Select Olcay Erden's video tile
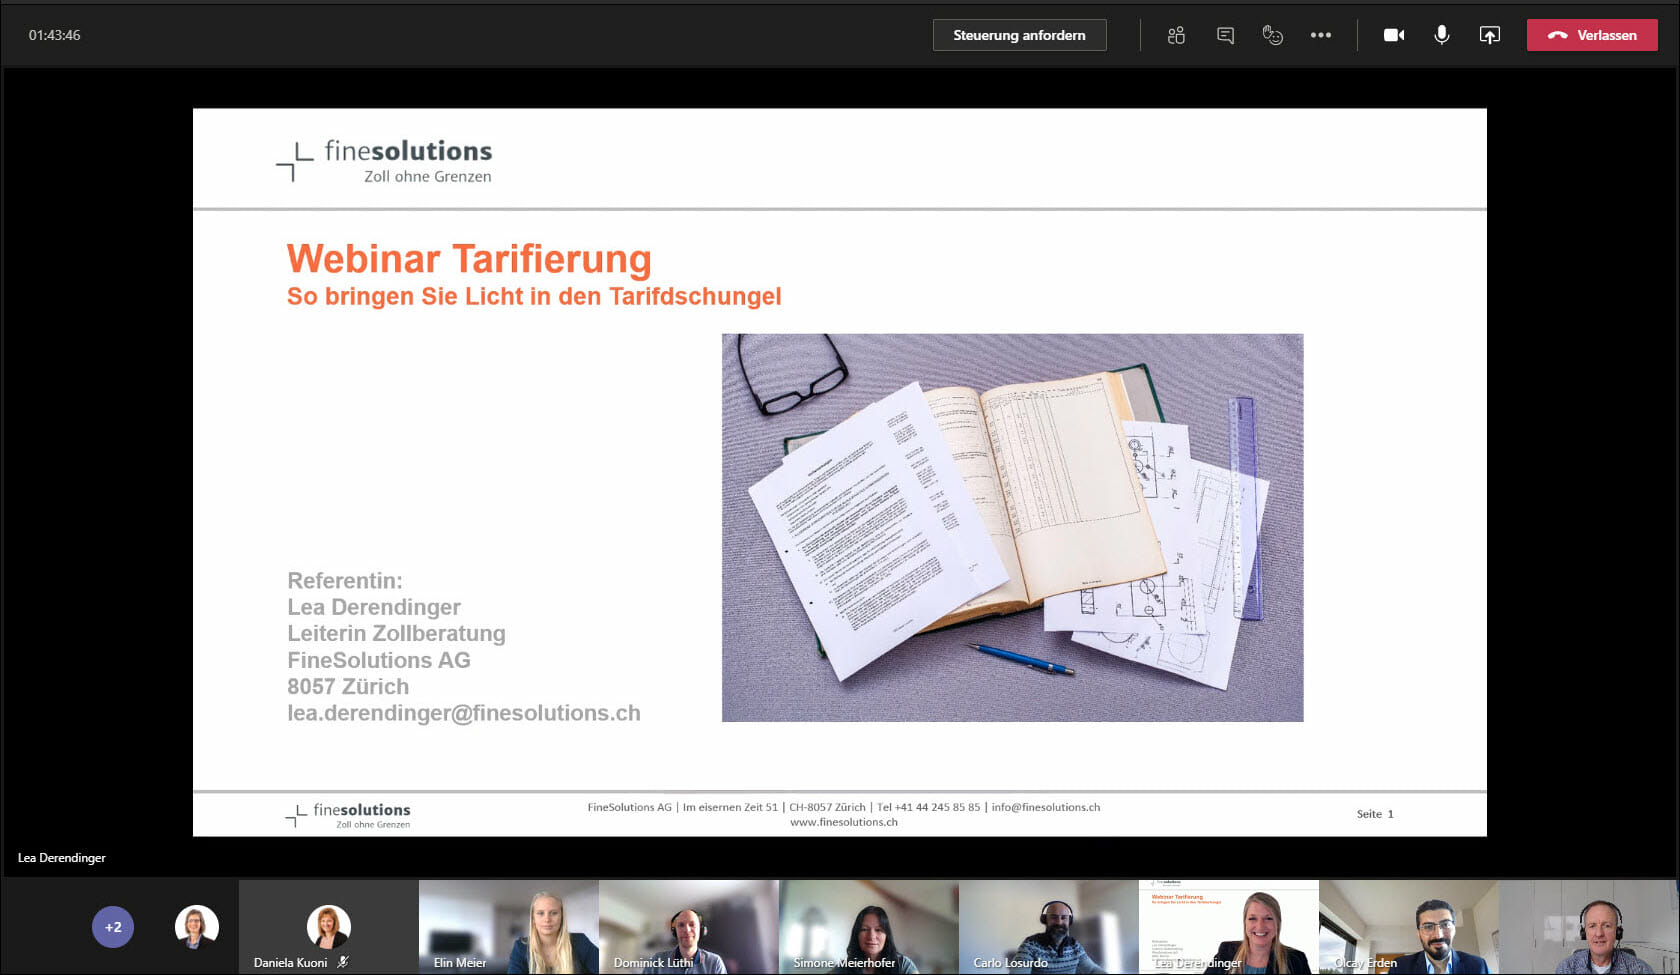This screenshot has width=1680, height=975. 1409,926
